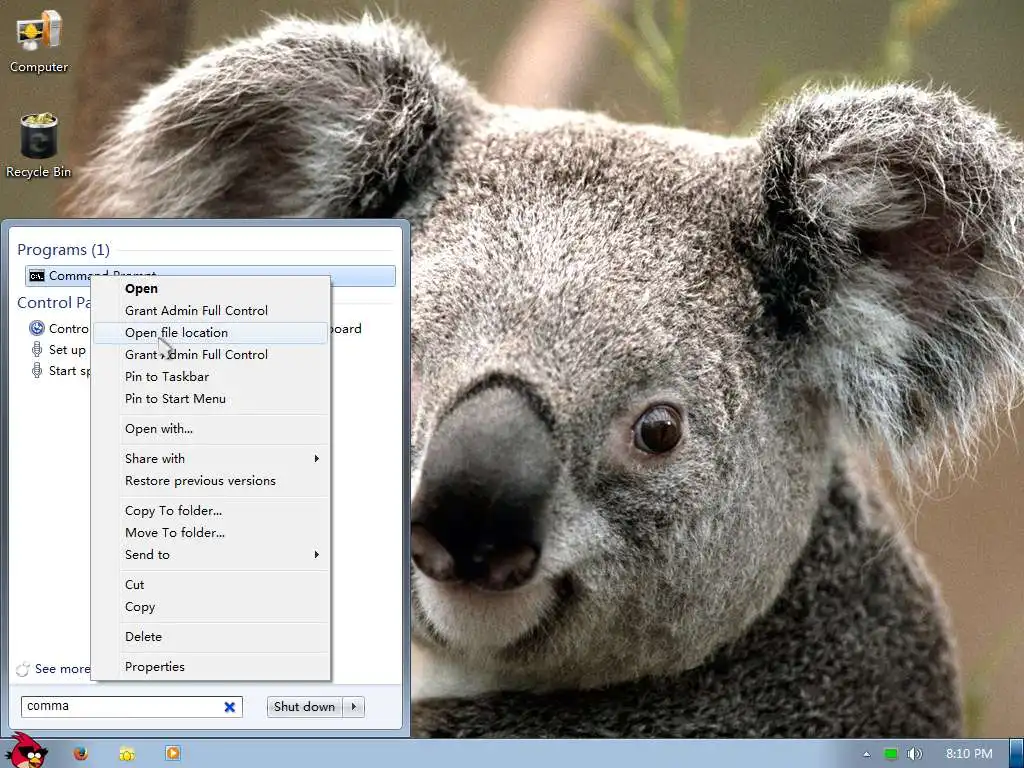Screen dimensions: 1024x768
Task: Click the Control Panel result globe icon
Action: coord(37,328)
